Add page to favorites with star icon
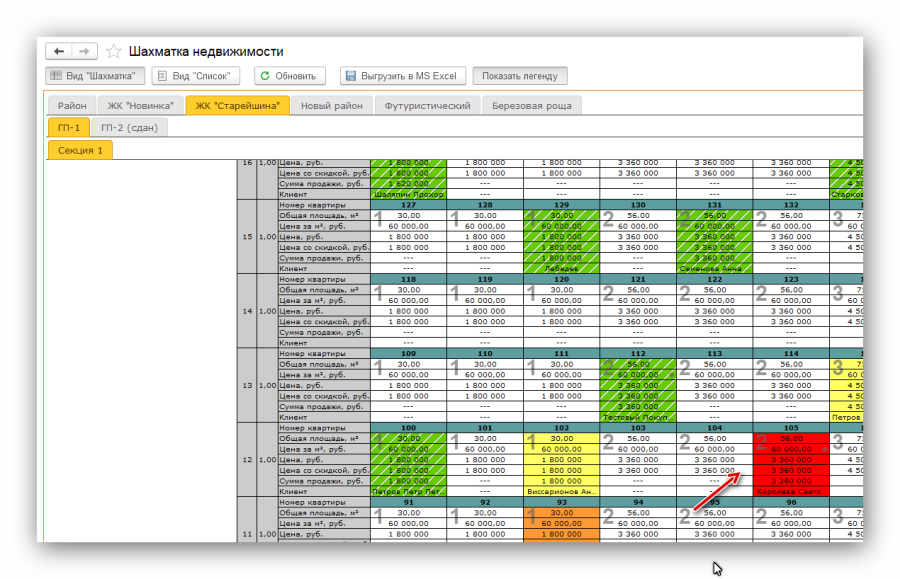900x579 pixels. (114, 51)
